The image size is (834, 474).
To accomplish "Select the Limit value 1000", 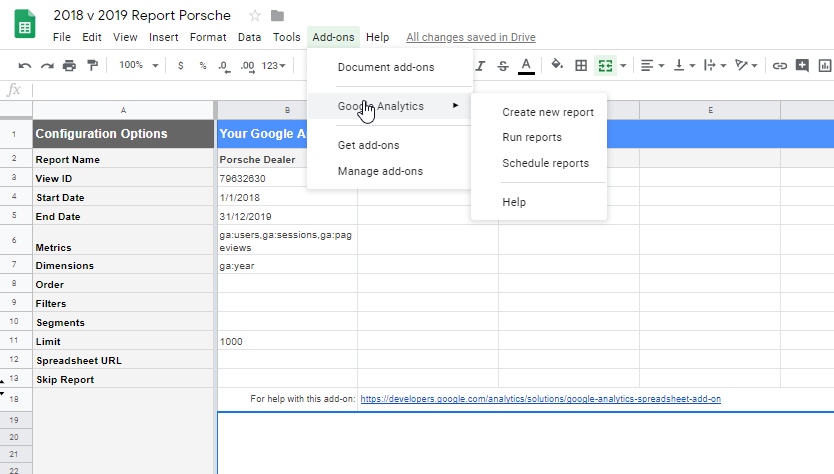I will (287, 342).
